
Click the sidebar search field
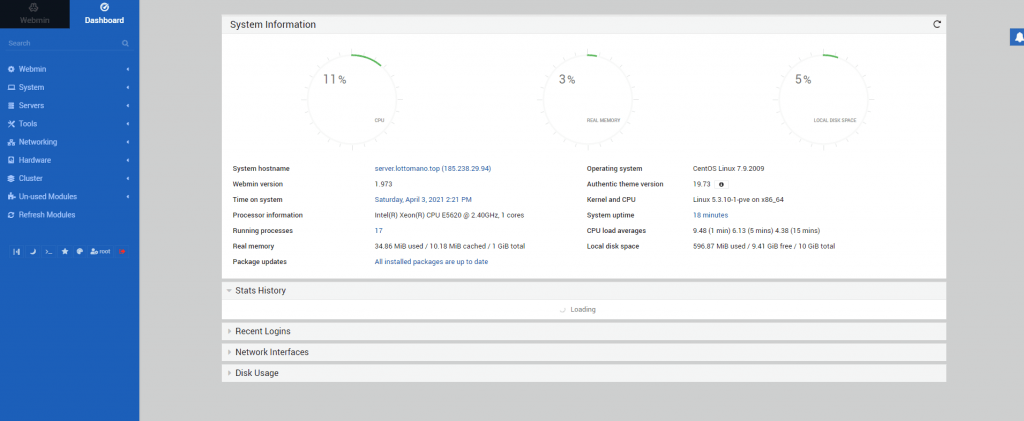60,44
